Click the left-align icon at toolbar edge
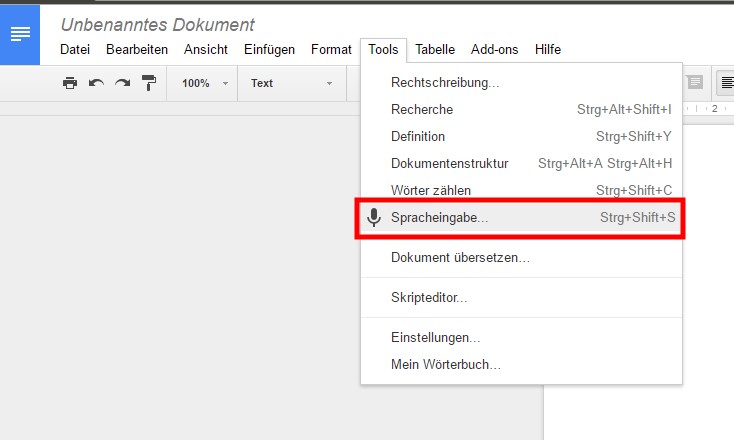This screenshot has width=734, height=440. coord(727,83)
